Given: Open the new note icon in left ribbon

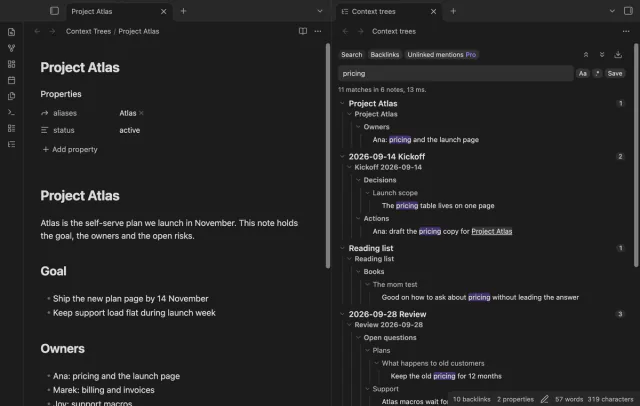Looking at the screenshot, I should 11,32.
